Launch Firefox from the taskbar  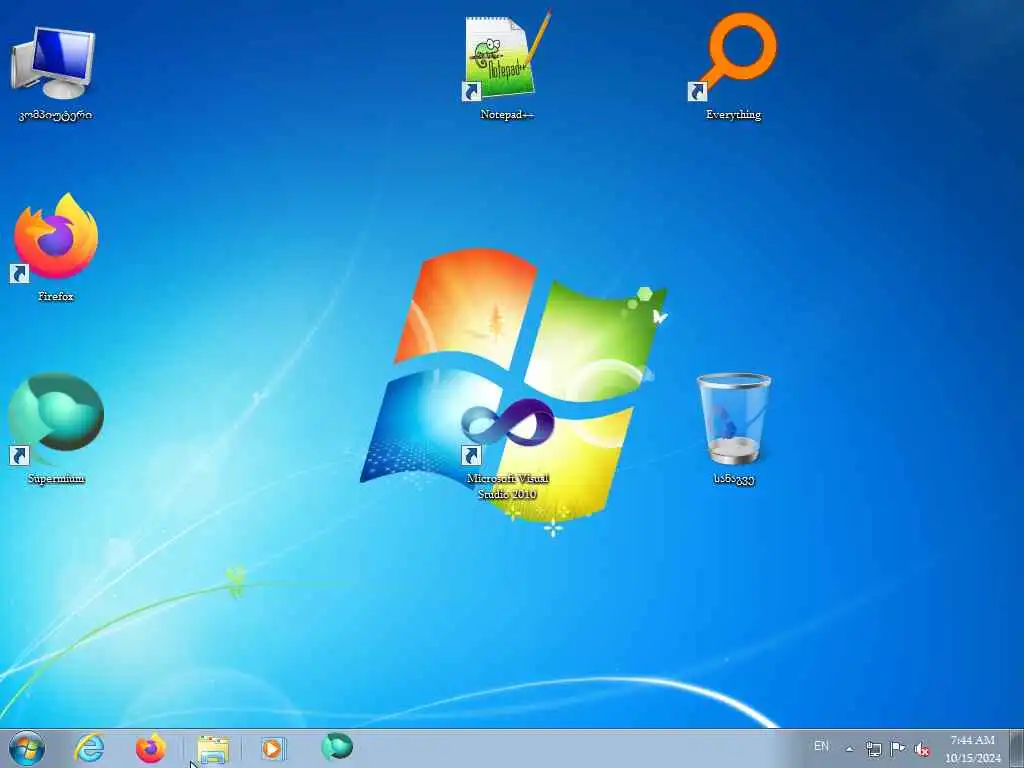(x=150, y=748)
